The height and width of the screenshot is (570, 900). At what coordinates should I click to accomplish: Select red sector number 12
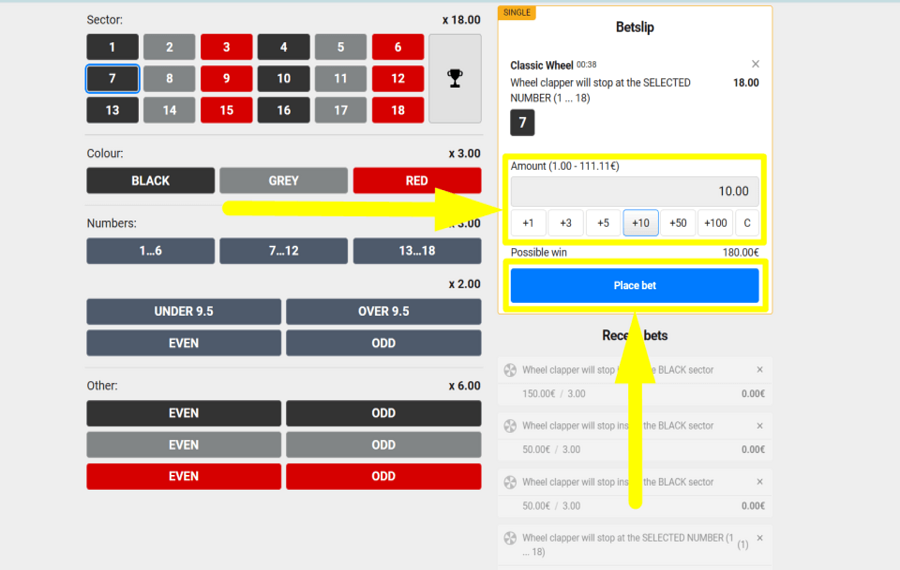(x=398, y=78)
